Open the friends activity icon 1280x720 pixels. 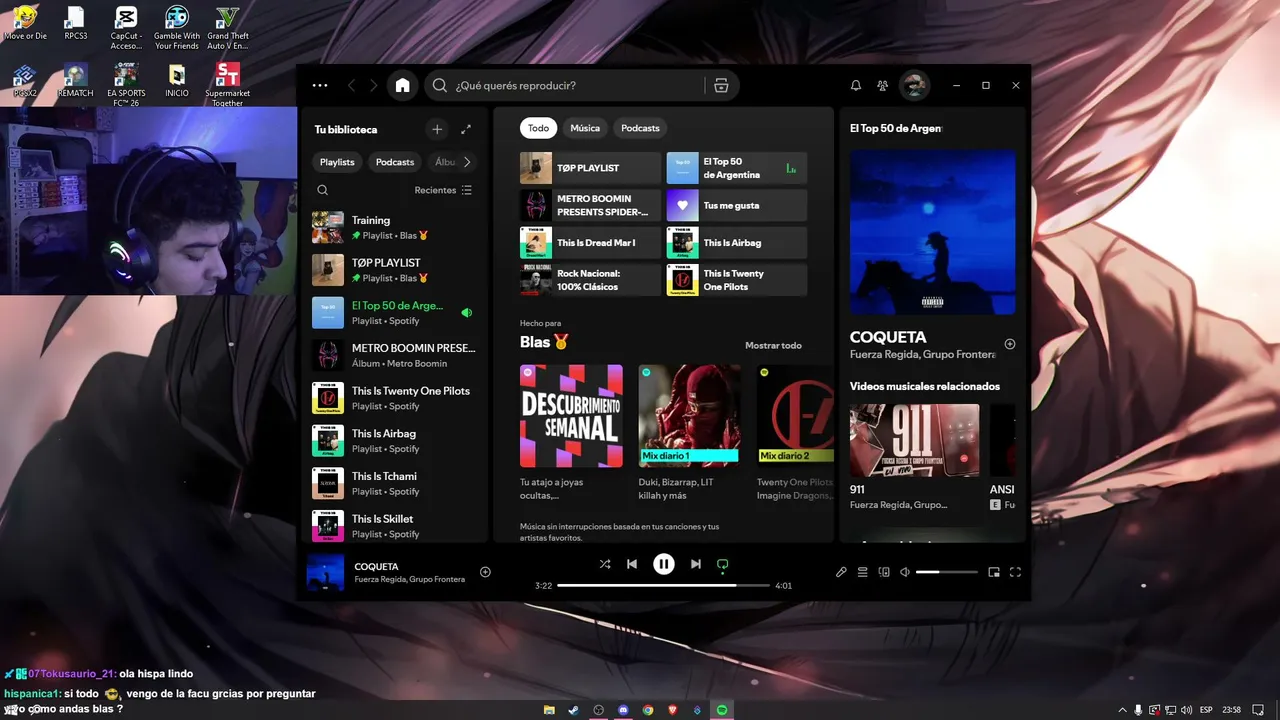(x=882, y=86)
